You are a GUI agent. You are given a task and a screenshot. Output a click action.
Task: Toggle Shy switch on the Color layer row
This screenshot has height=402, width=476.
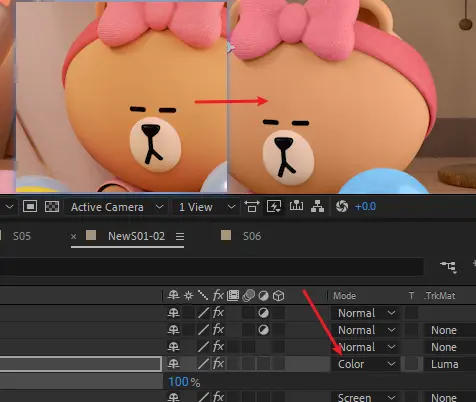point(173,364)
